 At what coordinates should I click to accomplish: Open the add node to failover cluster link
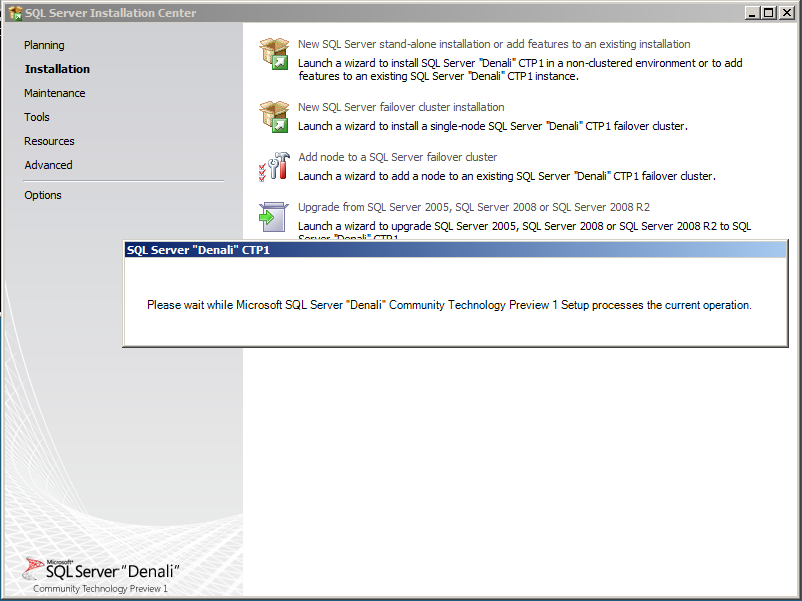click(x=398, y=157)
